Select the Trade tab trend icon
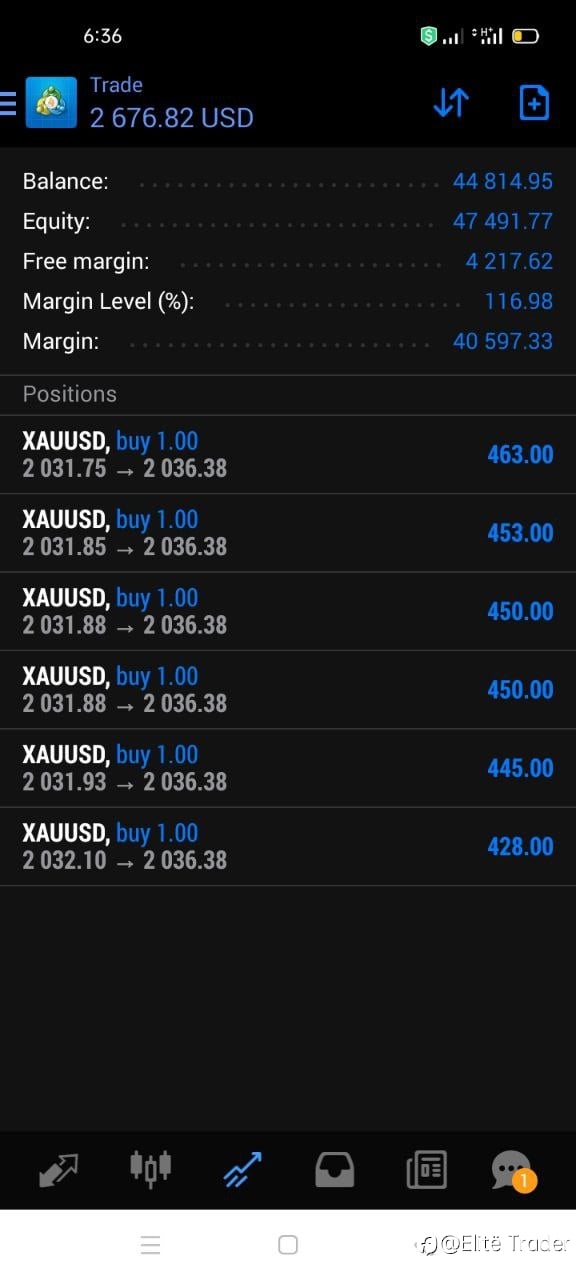 coord(243,1169)
